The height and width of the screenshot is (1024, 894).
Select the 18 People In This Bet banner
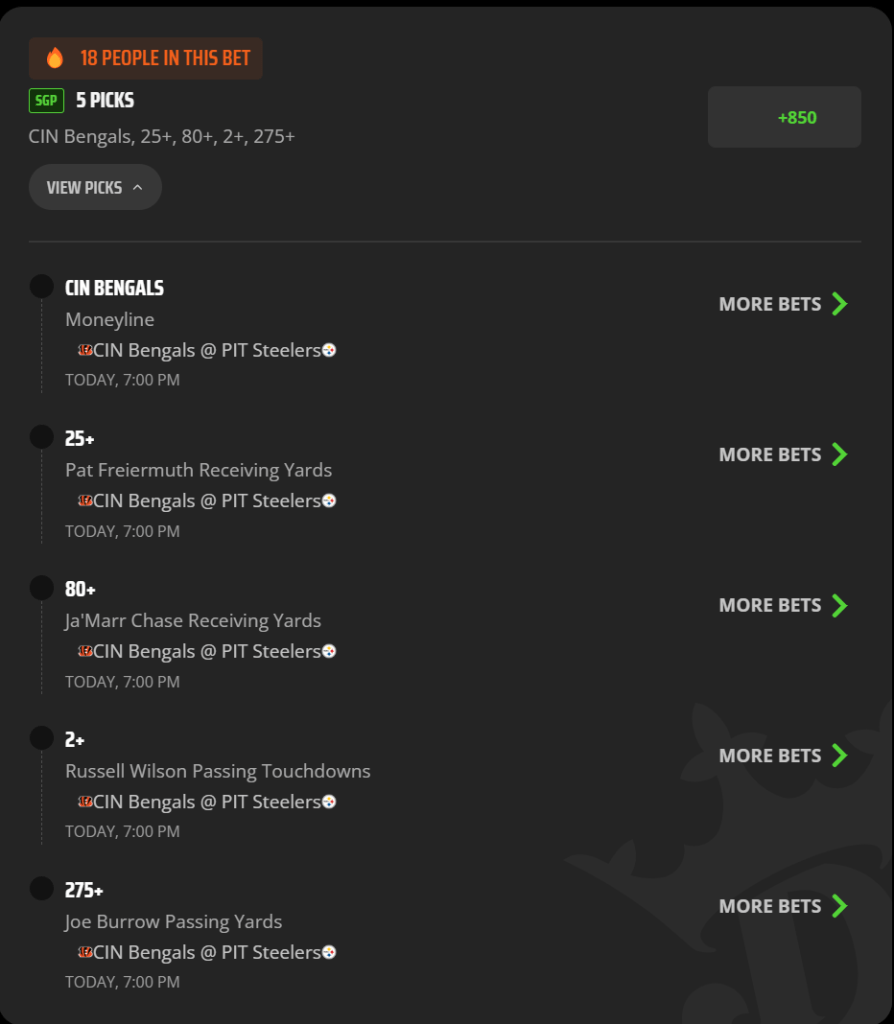[x=146, y=58]
